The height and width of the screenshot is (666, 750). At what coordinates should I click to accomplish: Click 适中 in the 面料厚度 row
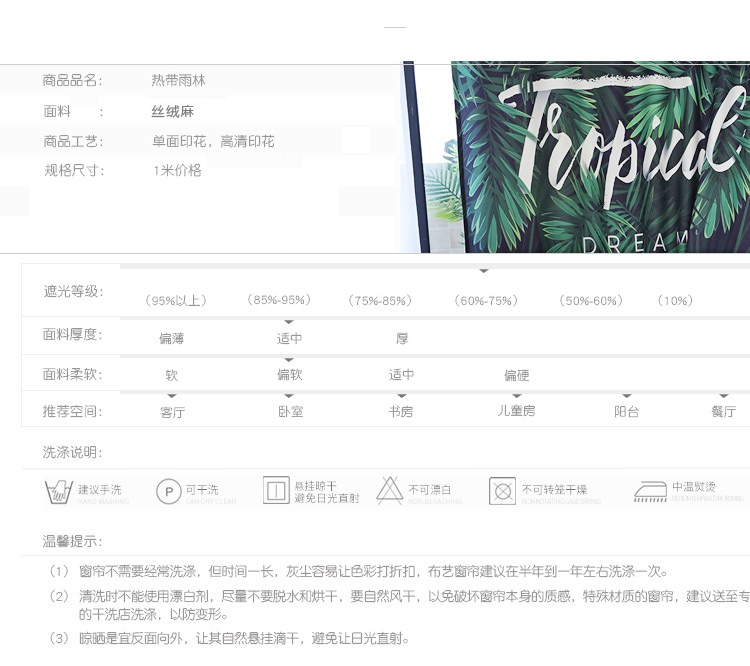tap(289, 339)
